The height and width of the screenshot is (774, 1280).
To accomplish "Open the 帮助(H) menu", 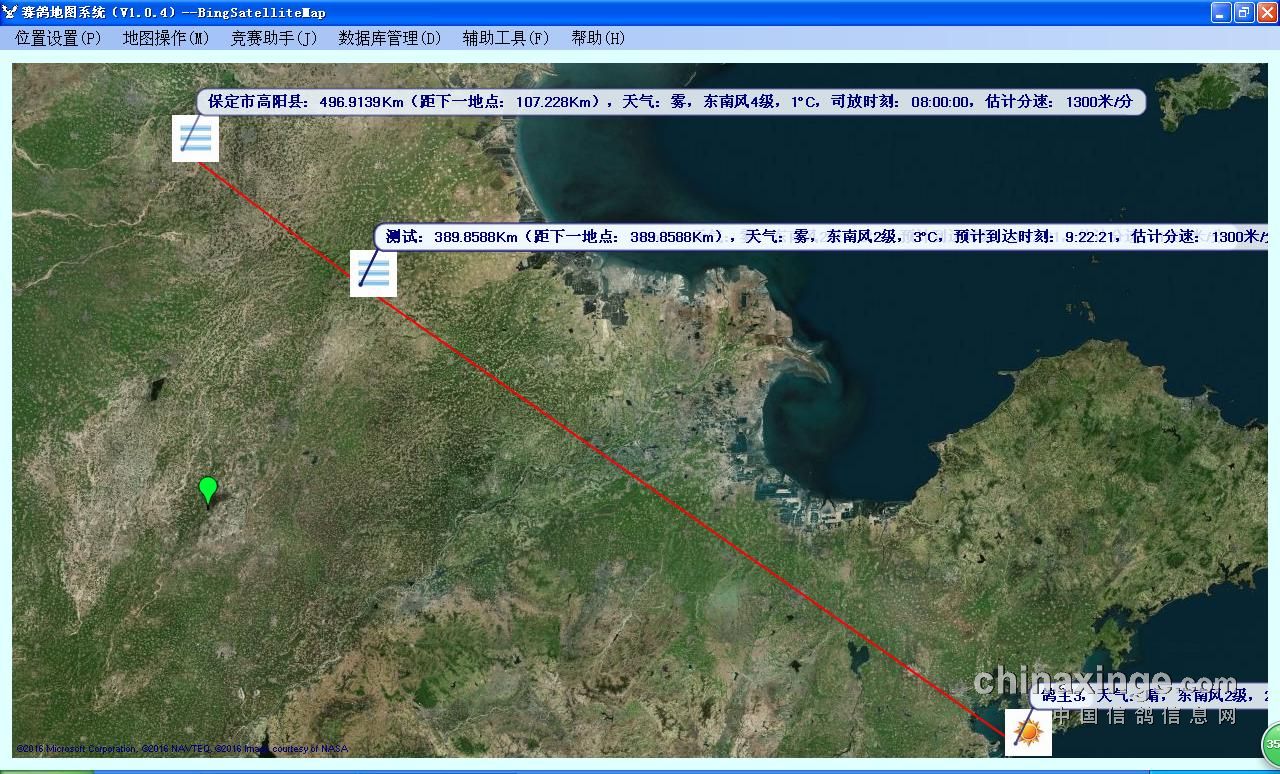I will (598, 38).
